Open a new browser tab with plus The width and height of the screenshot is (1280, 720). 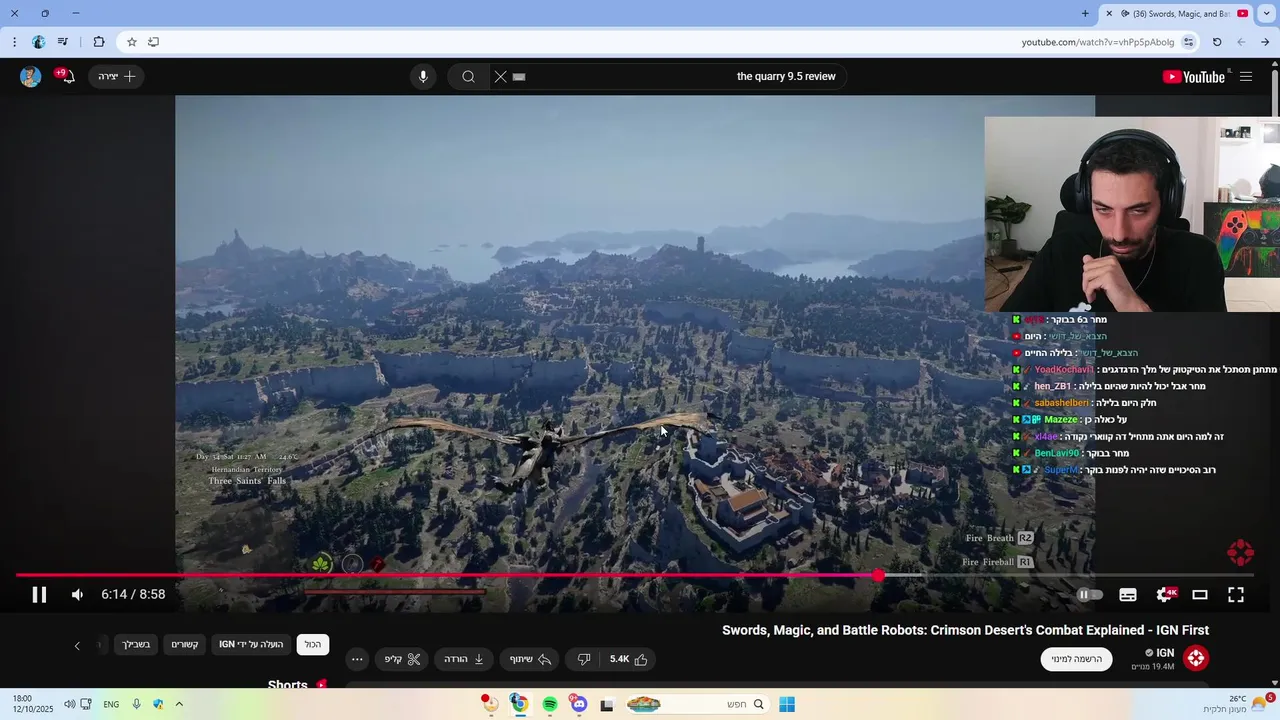tap(1085, 13)
